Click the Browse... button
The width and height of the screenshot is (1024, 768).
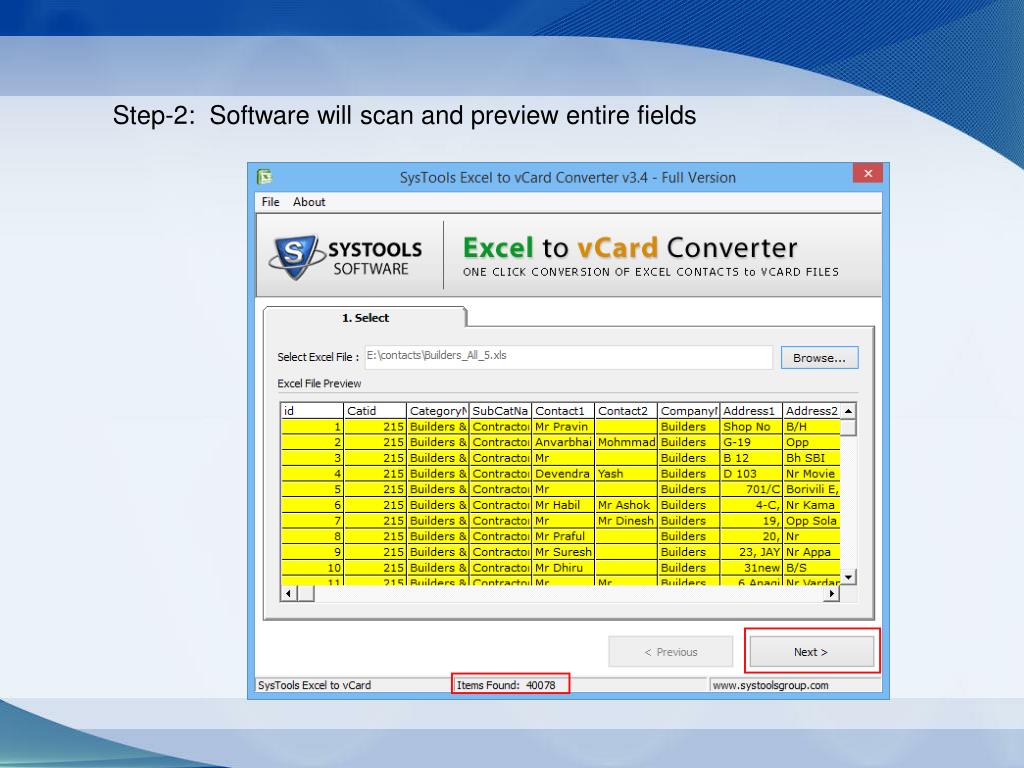point(819,358)
